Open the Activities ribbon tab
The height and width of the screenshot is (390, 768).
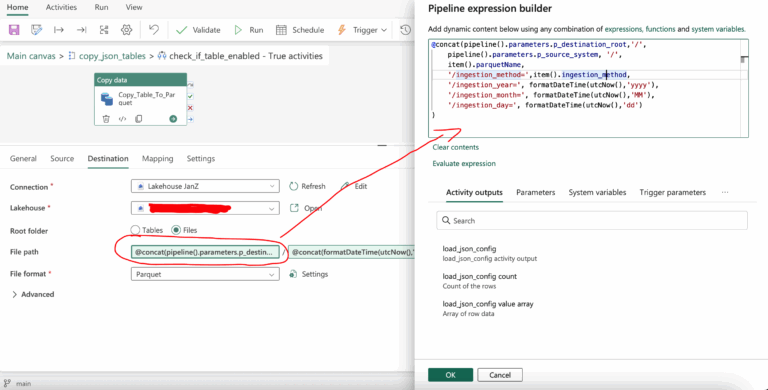pyautogui.click(x=61, y=7)
